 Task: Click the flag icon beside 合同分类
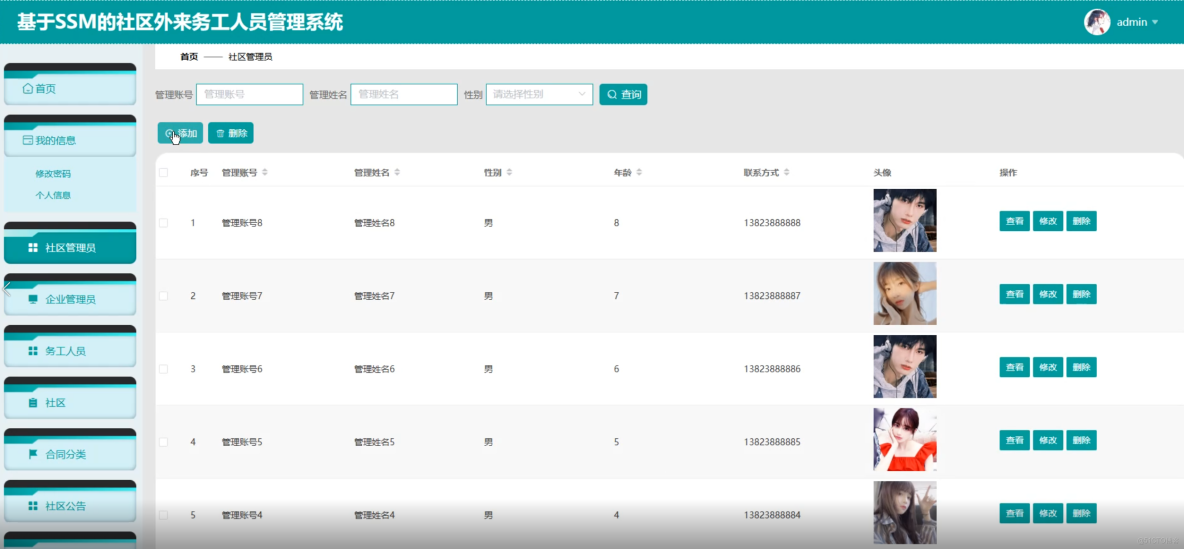32,455
